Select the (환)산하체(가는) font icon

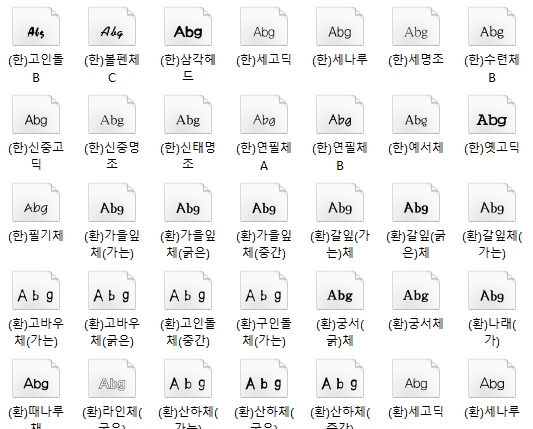pyautogui.click(x=188, y=379)
